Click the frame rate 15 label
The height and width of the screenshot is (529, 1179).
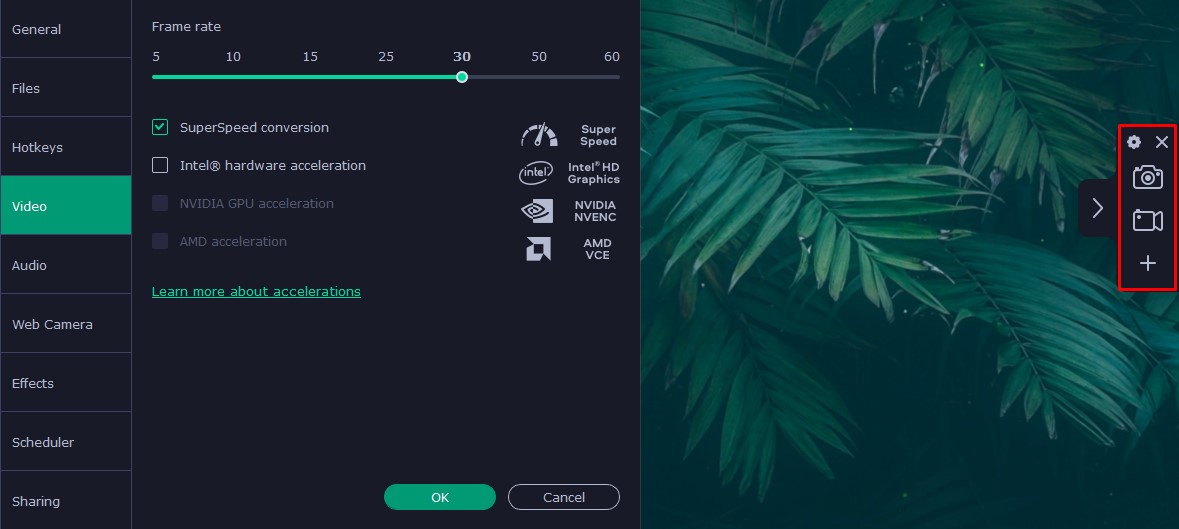[310, 56]
